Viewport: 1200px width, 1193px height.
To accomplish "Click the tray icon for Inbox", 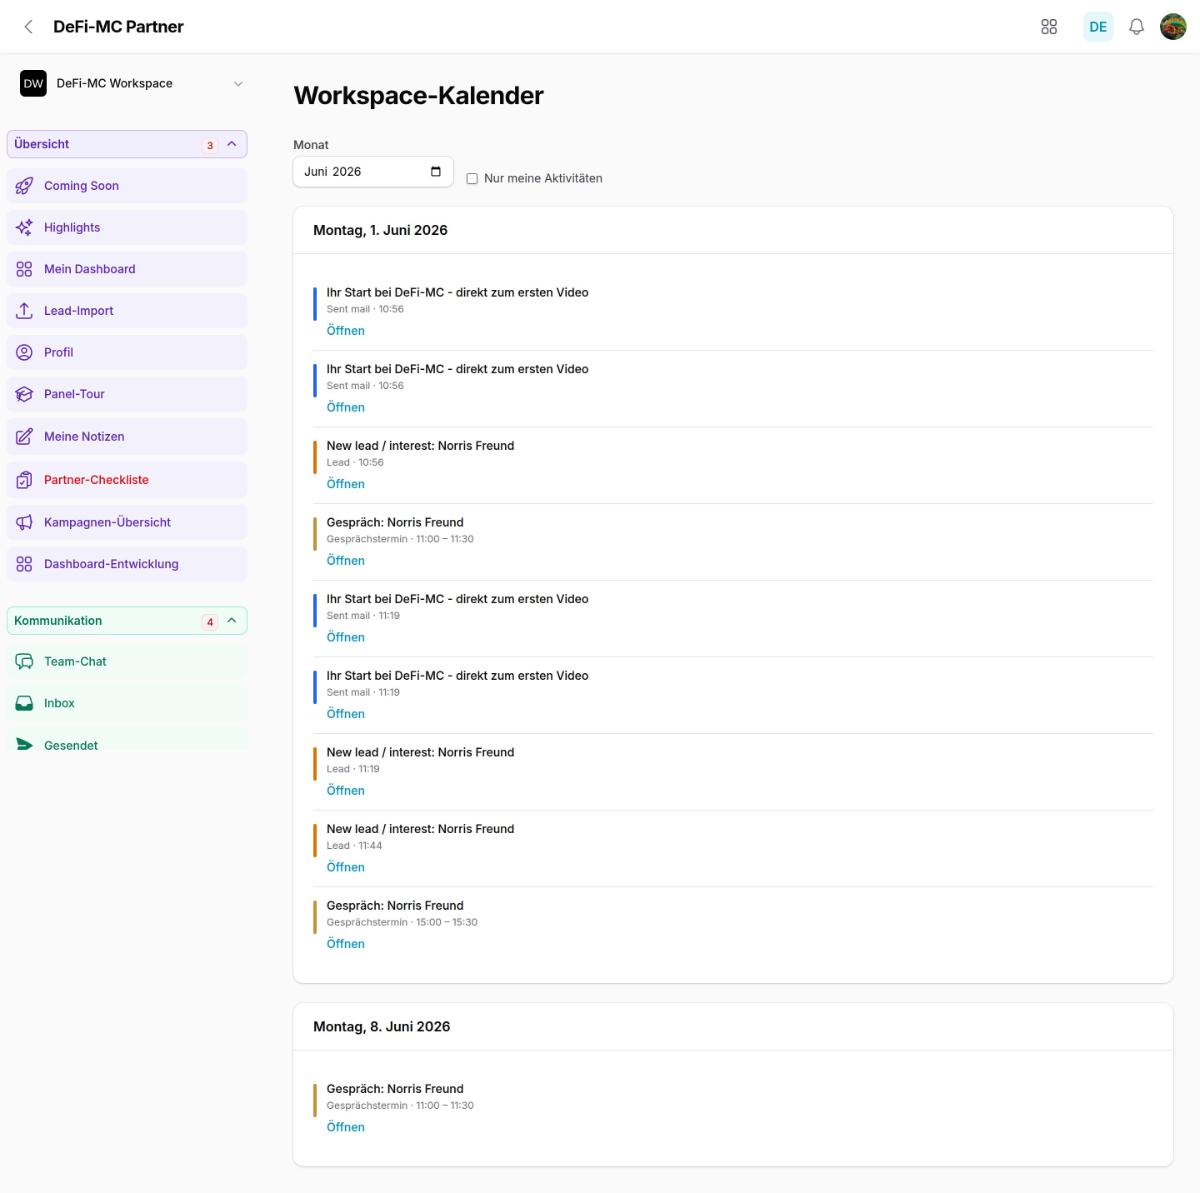I will coord(25,704).
